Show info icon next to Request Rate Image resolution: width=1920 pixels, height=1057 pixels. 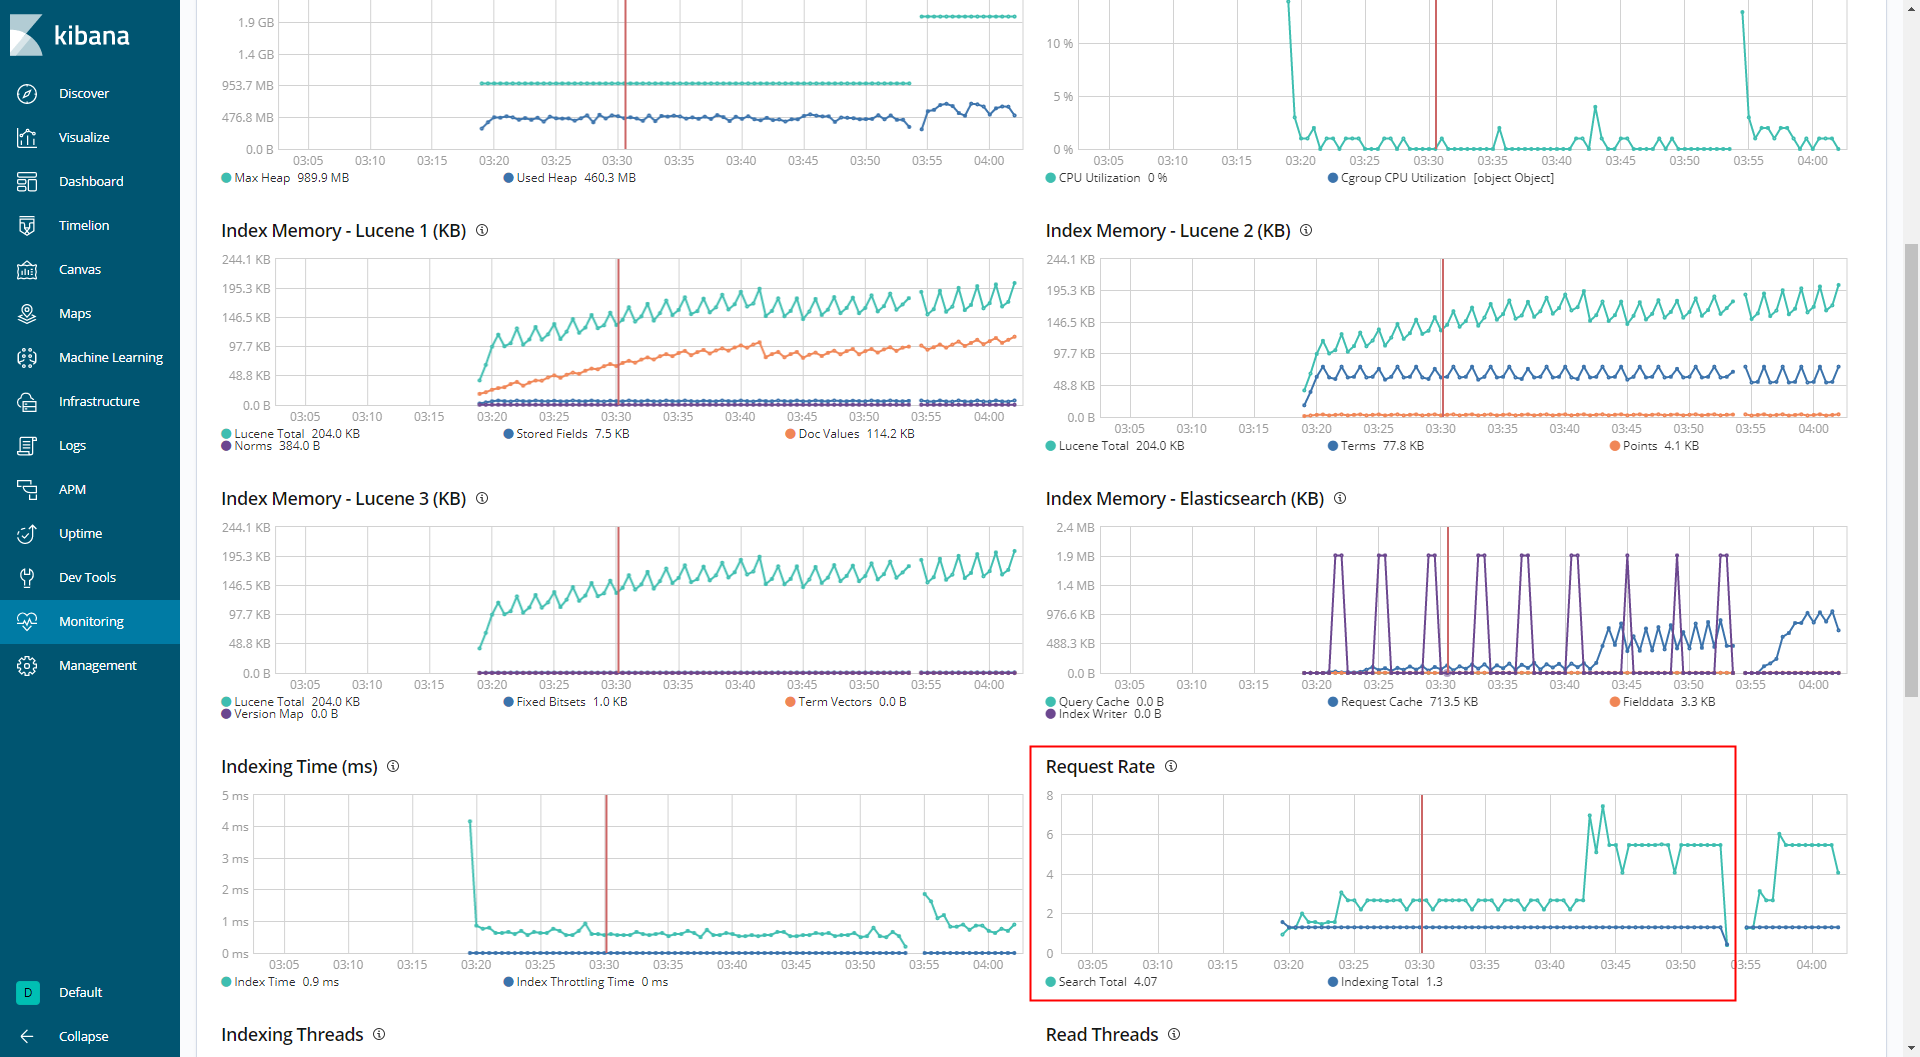point(1171,766)
